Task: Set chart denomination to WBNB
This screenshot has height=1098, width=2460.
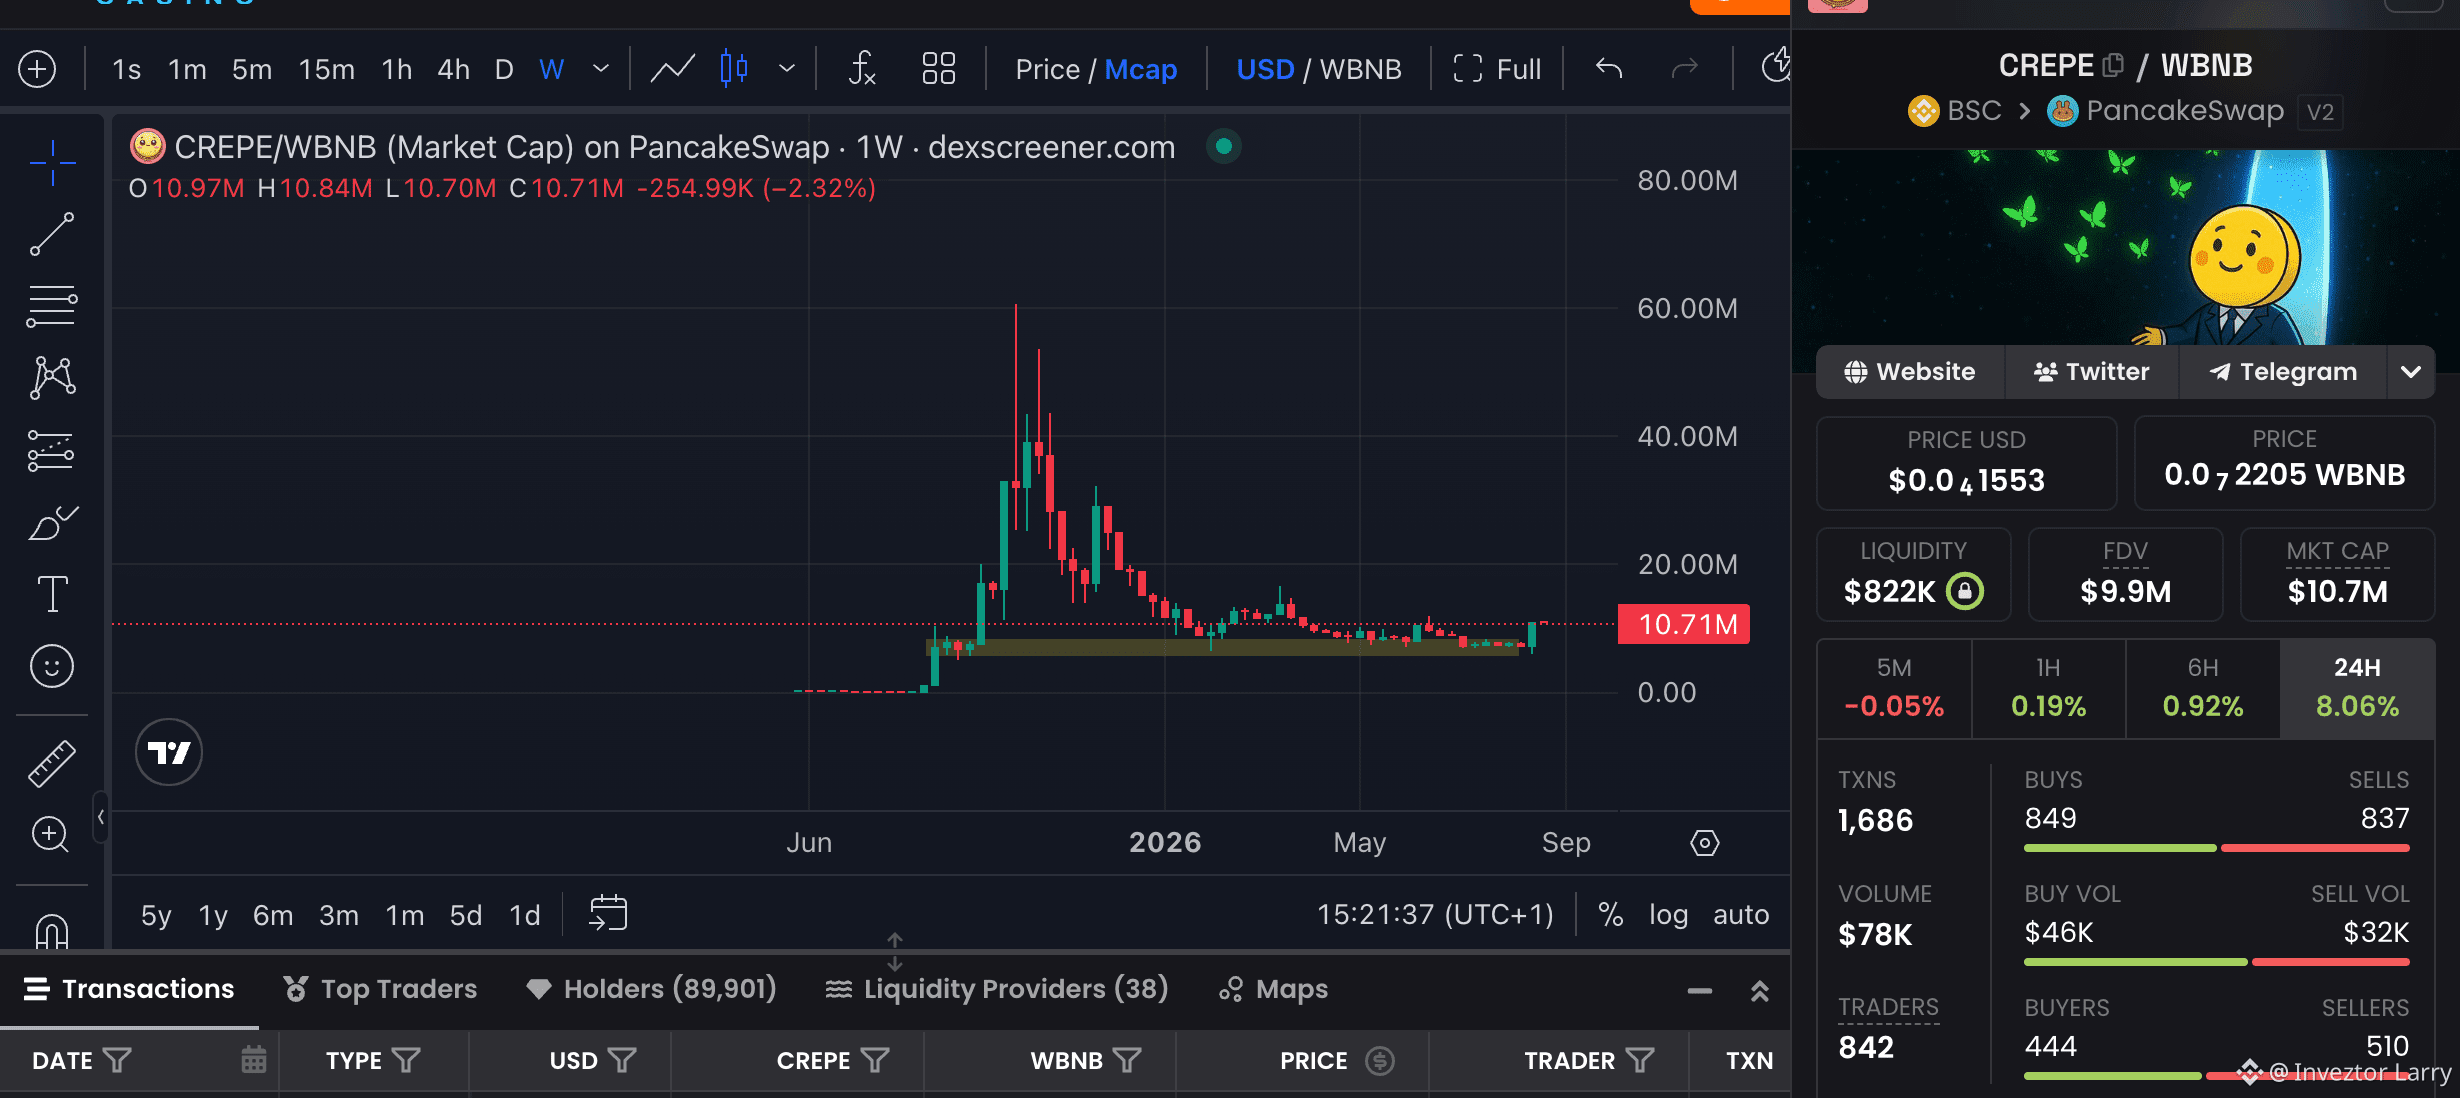Action: pos(1361,69)
